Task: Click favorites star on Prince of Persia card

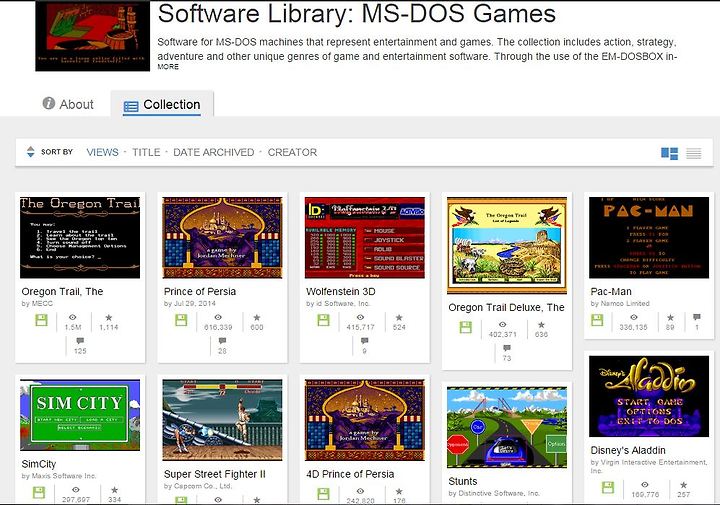Action: 257,317
